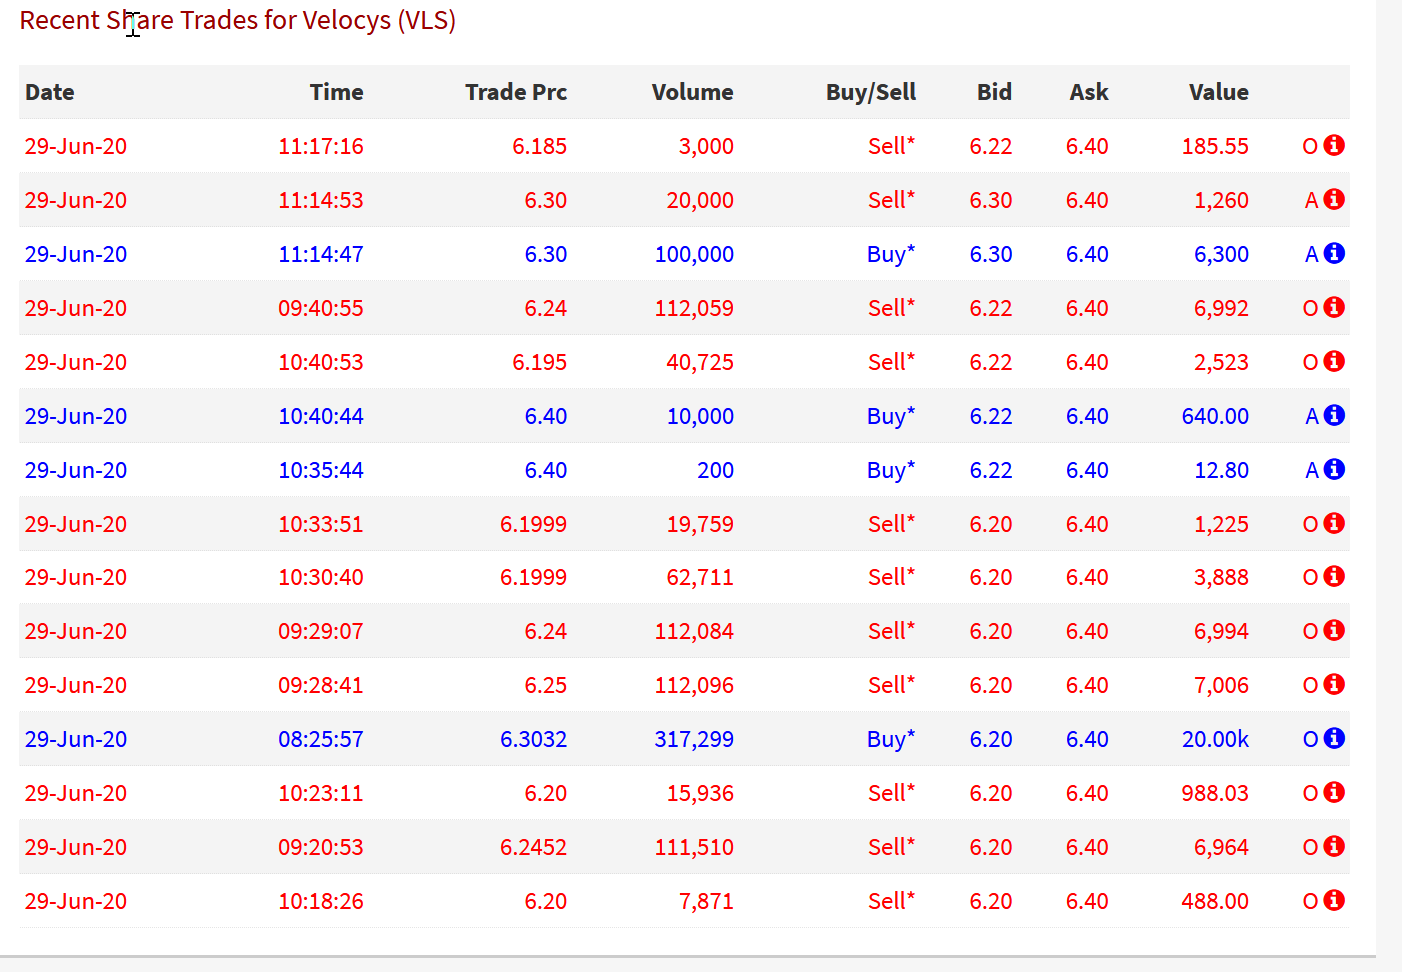Click trade price 6.195

[x=539, y=362]
